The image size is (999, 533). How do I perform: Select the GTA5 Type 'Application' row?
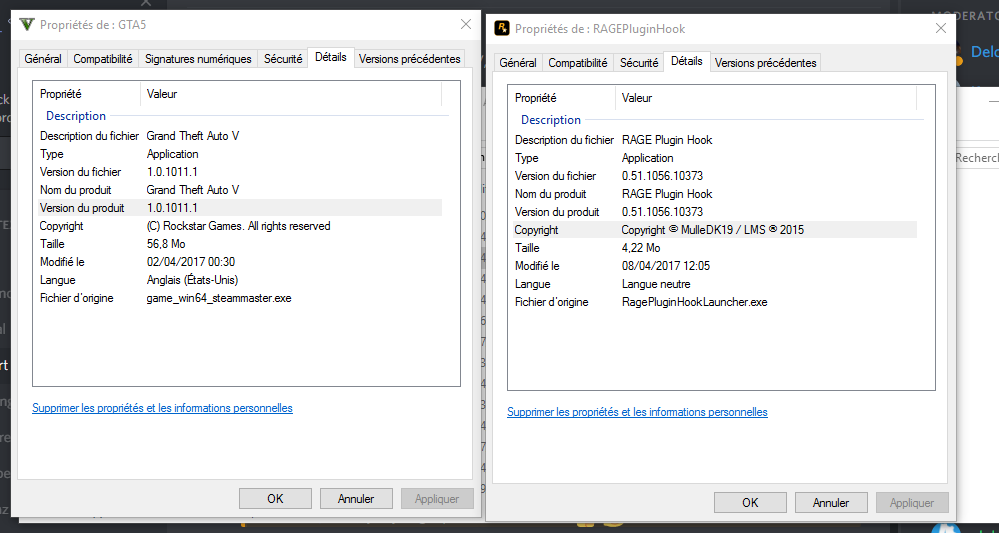(240, 153)
